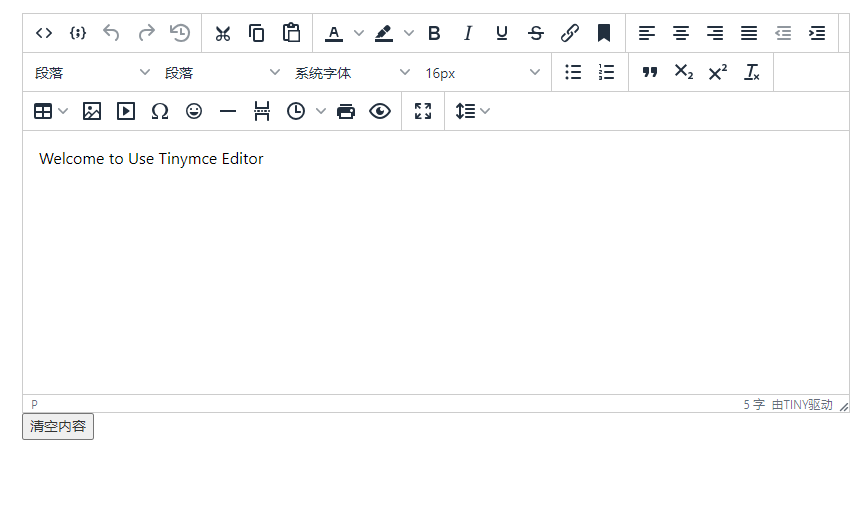
Task: Open the source code view
Action: point(44,33)
